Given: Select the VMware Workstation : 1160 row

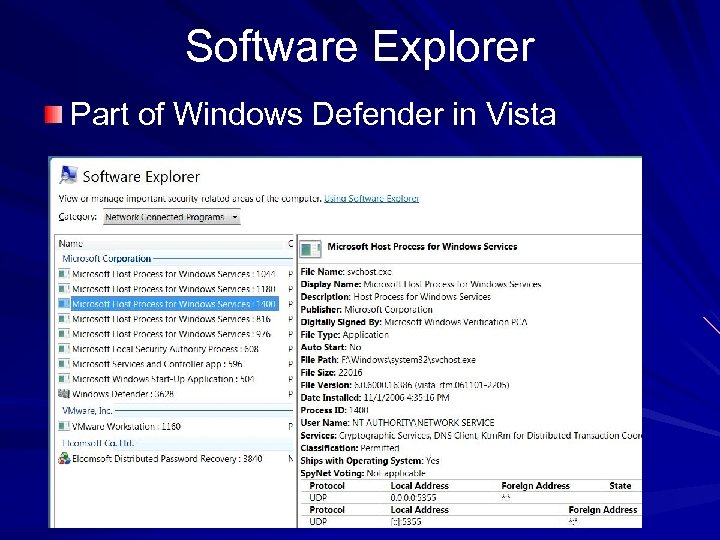Looking at the screenshot, I should (126, 427).
